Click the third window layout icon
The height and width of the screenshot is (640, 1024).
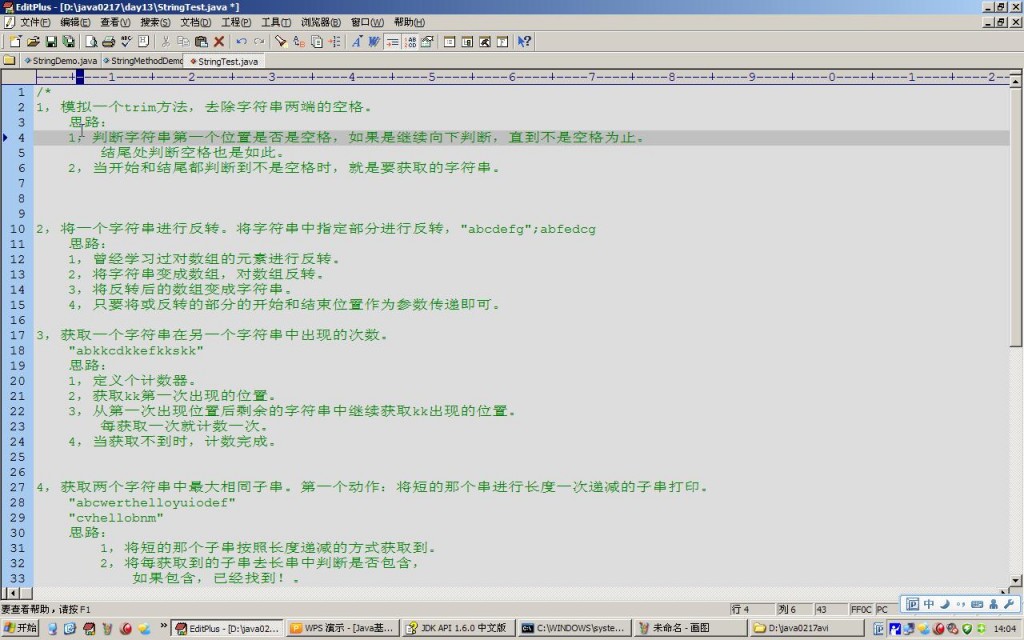pos(485,42)
